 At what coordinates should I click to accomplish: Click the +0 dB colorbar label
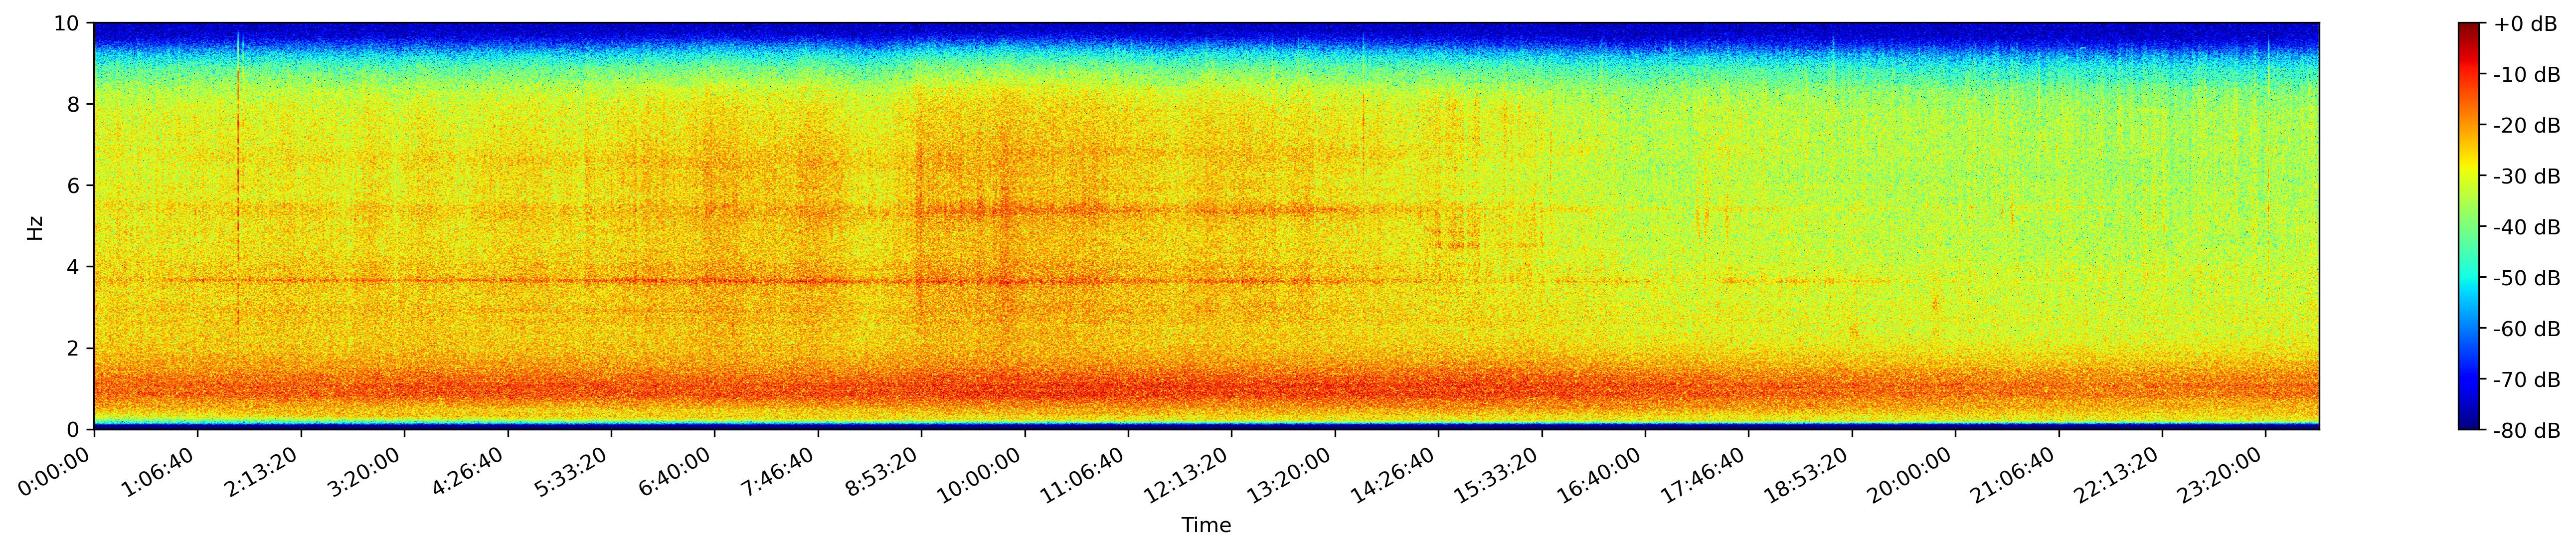(2526, 24)
